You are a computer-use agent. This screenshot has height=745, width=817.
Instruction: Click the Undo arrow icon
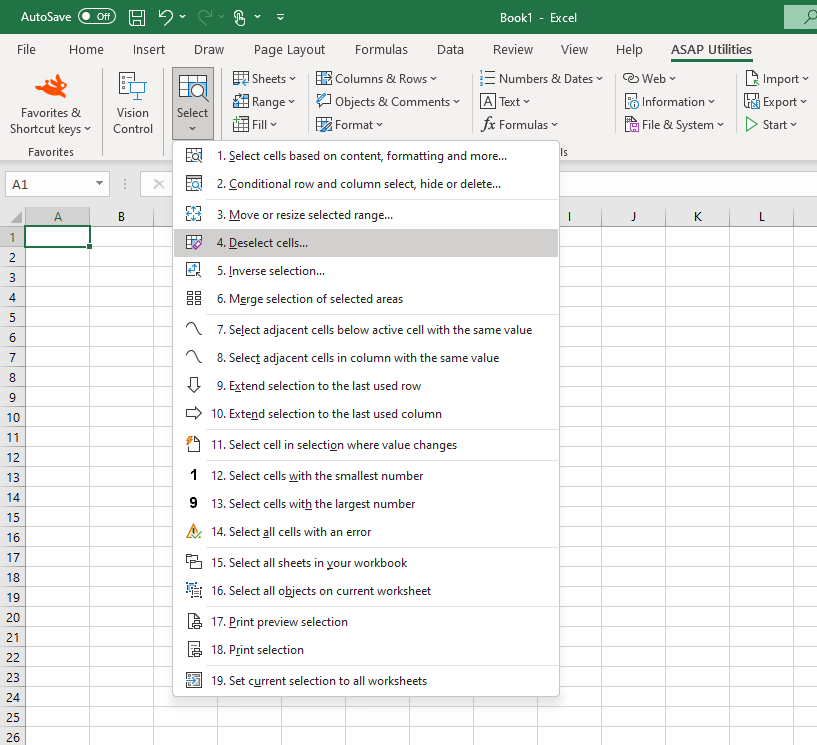pyautogui.click(x=166, y=17)
